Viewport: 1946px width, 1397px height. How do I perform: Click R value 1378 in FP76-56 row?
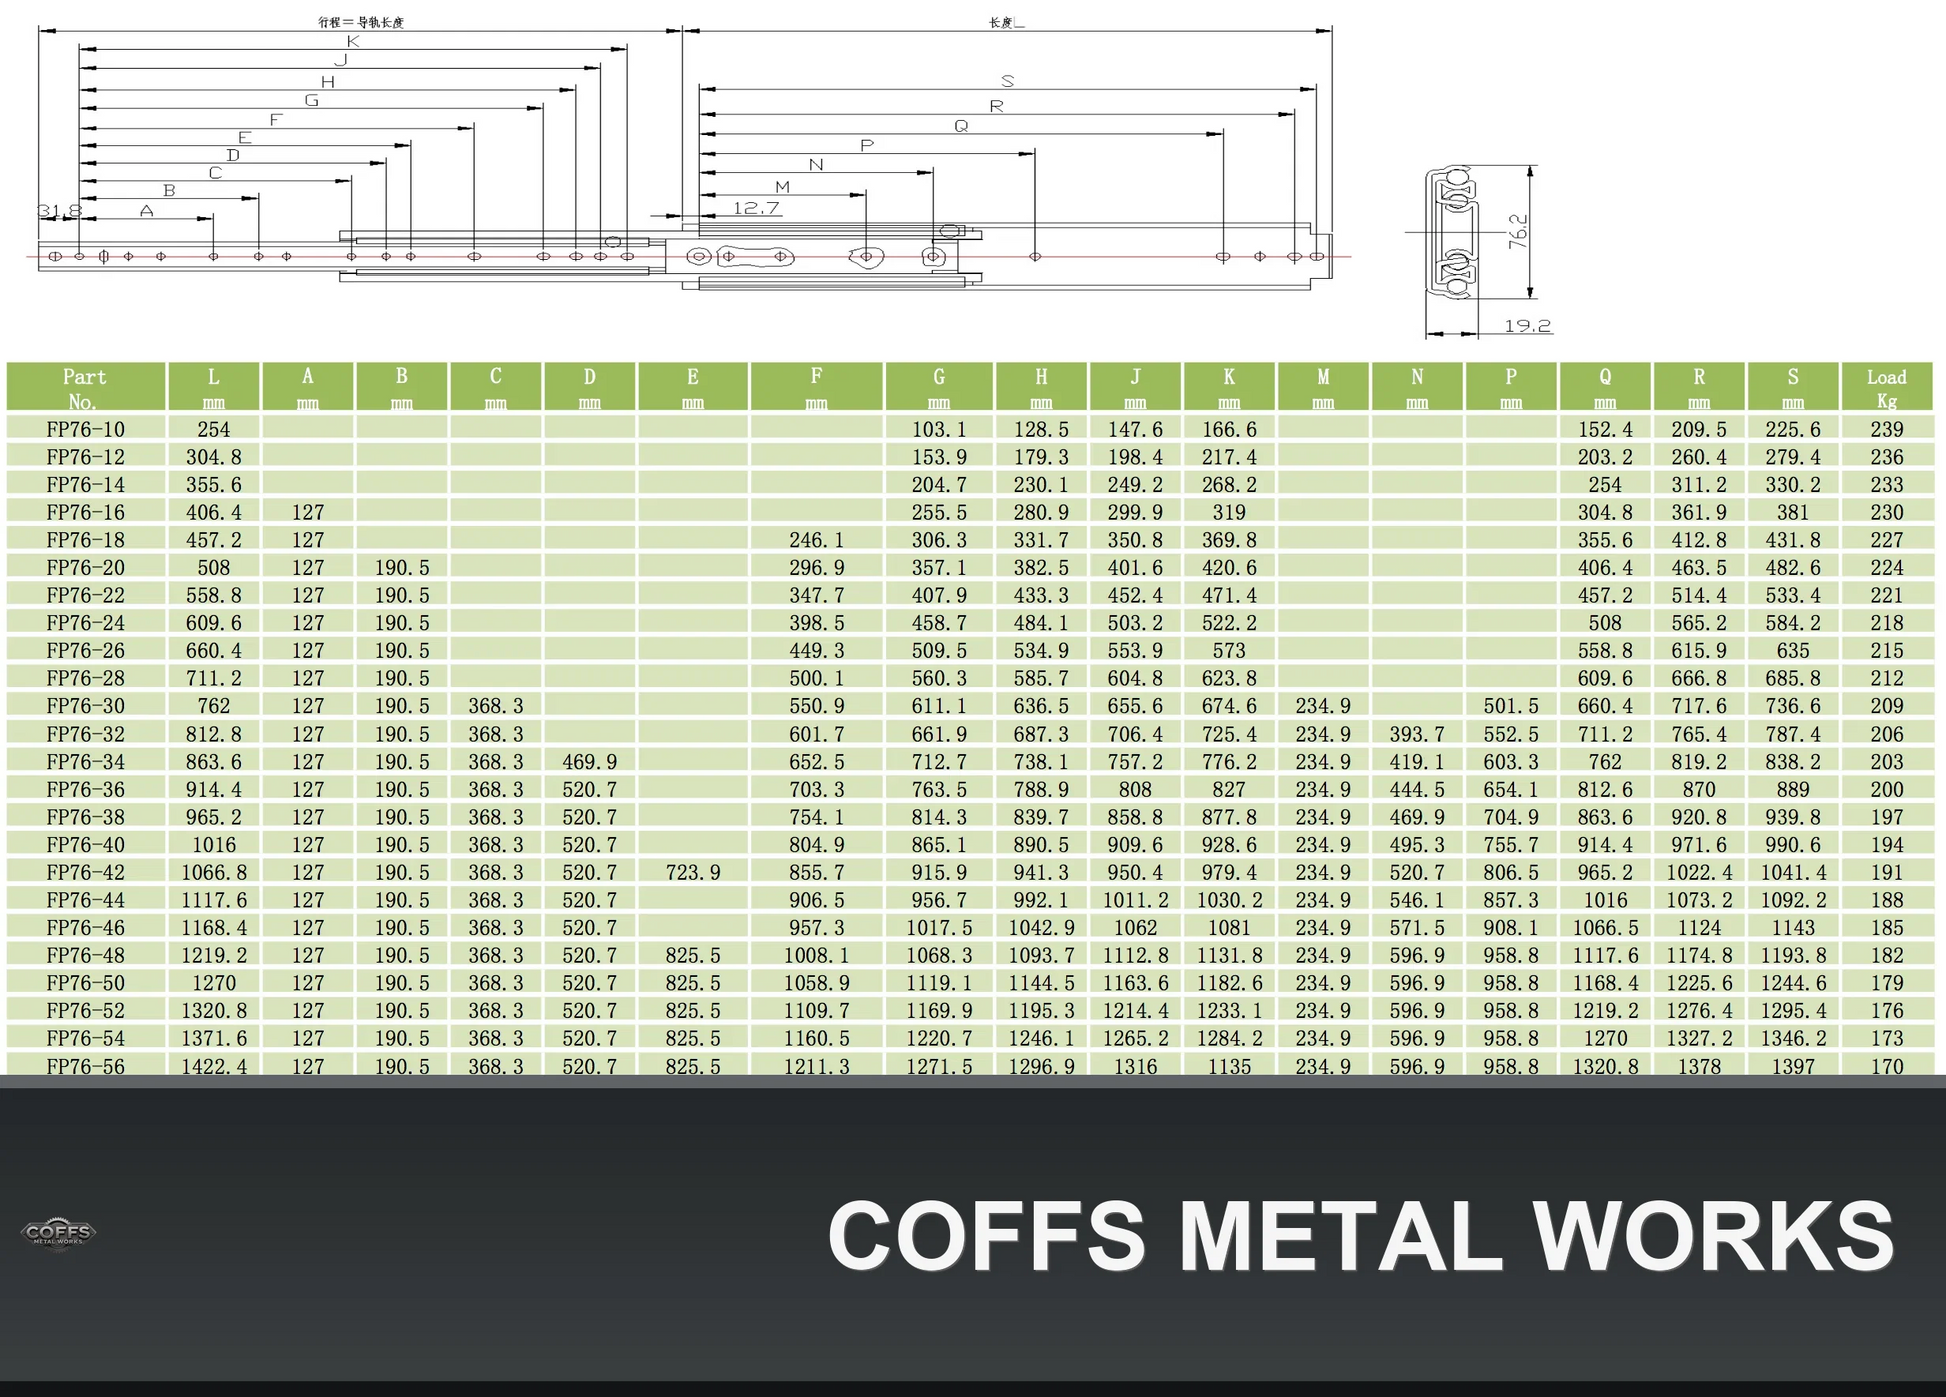coord(1699,1066)
